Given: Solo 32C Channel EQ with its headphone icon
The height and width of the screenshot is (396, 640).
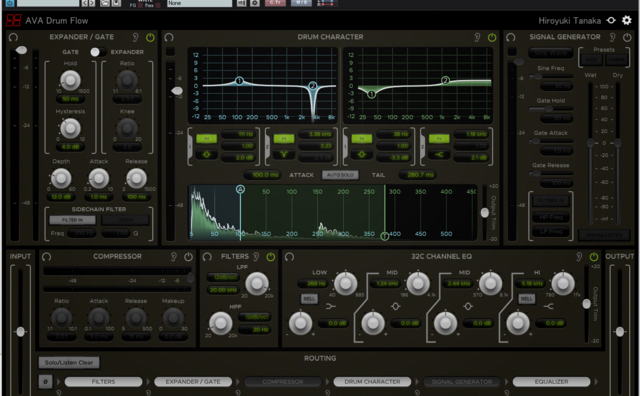Looking at the screenshot, I should (289, 257).
